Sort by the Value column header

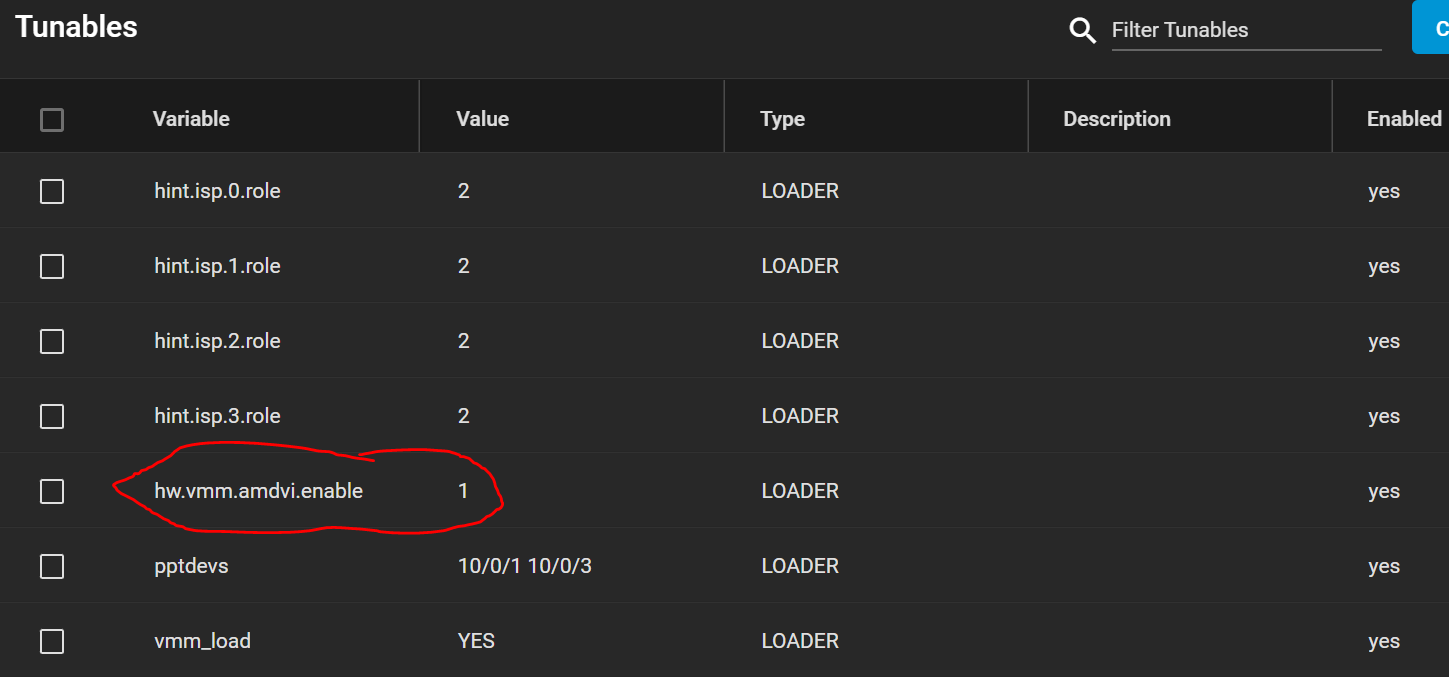(x=483, y=119)
